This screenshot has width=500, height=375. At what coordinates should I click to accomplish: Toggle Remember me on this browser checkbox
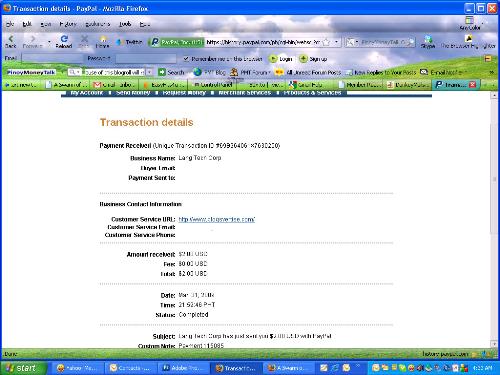click(x=186, y=59)
